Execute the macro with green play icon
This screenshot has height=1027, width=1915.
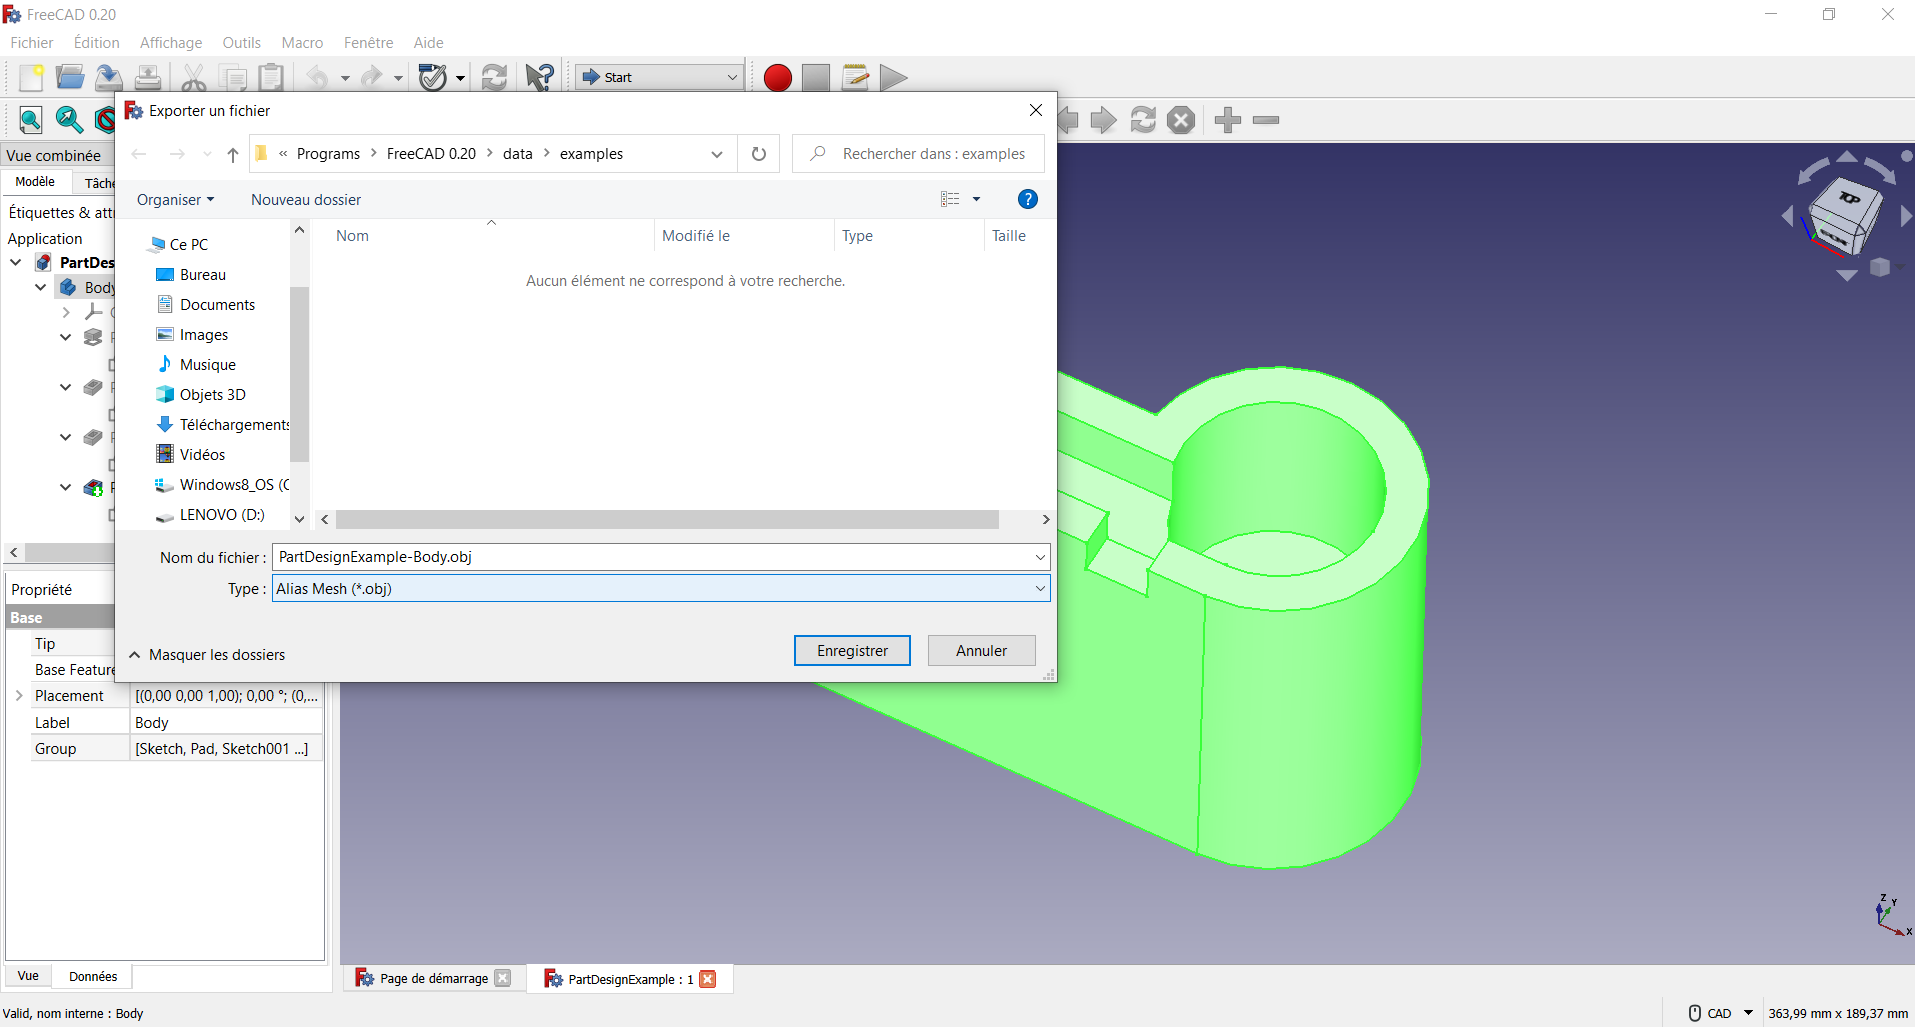pos(893,77)
